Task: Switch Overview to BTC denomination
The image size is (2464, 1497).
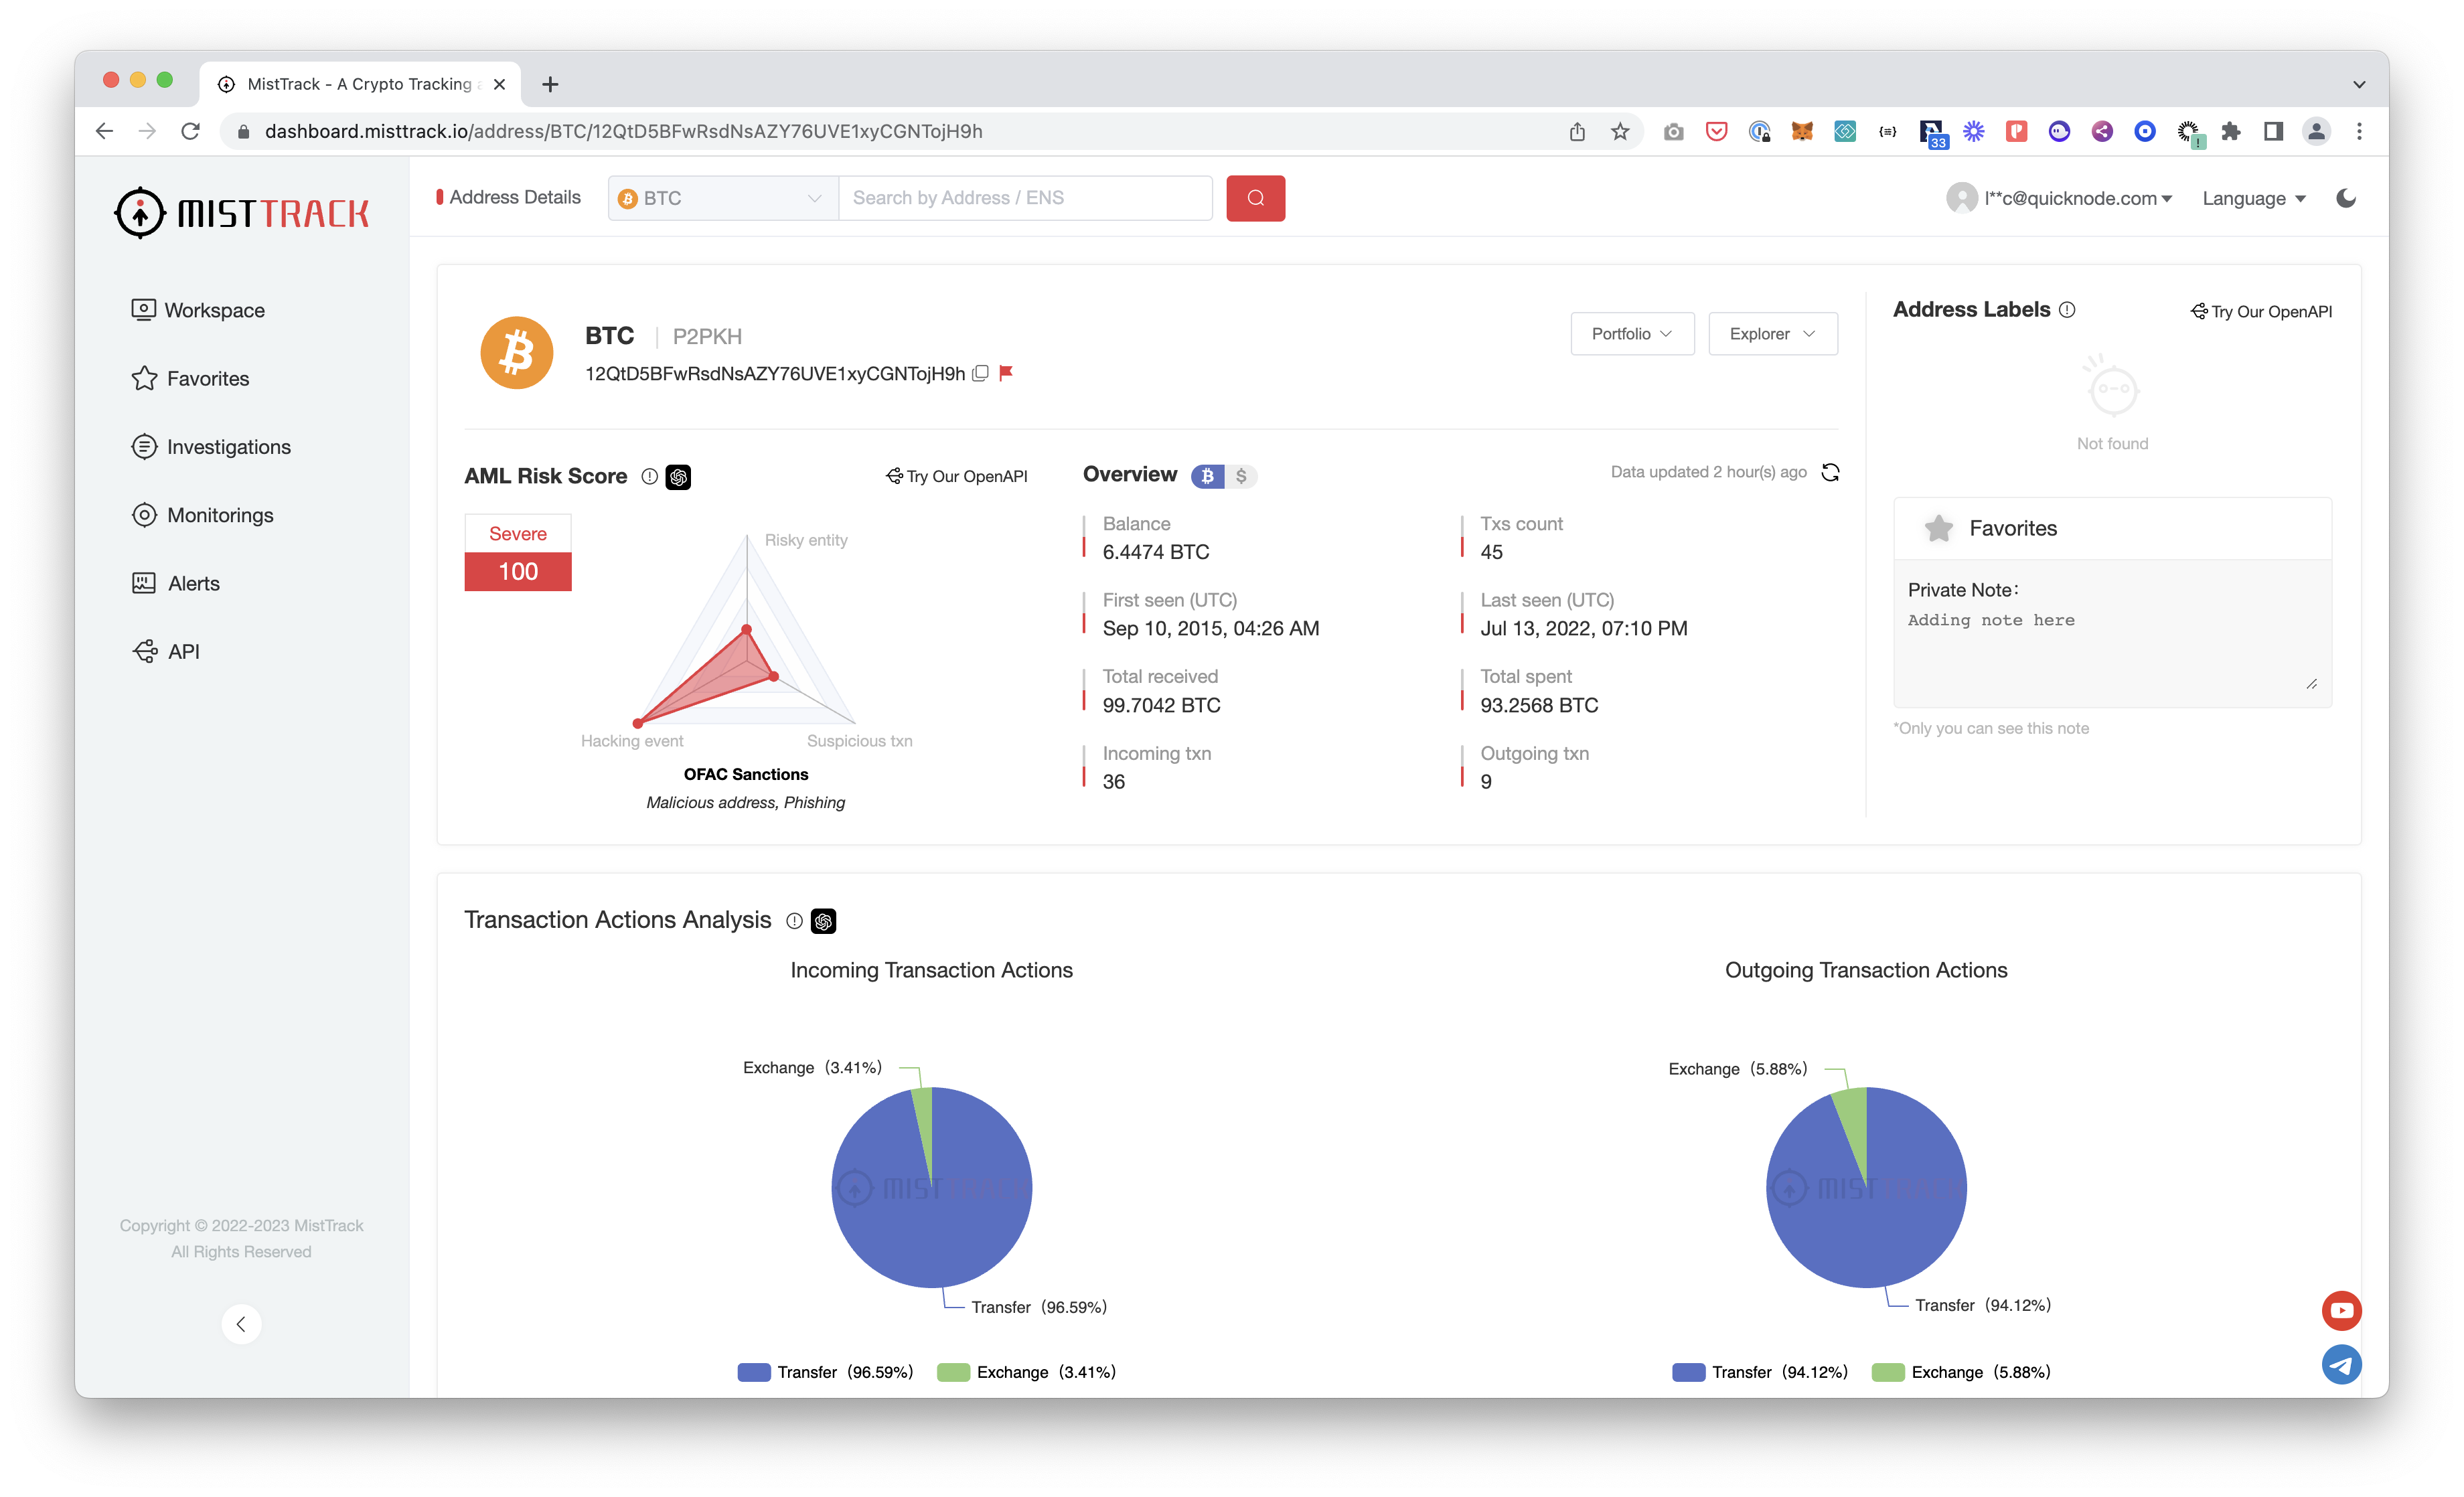Action: [1207, 476]
